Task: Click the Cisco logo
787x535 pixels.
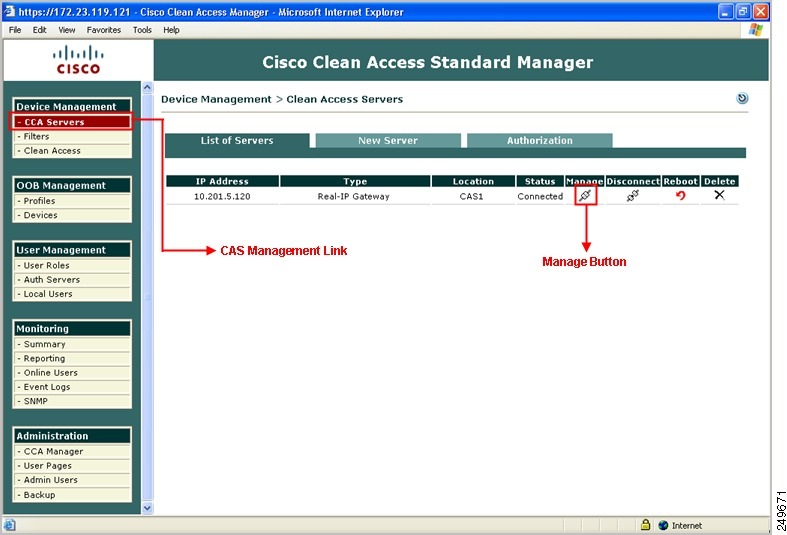Action: pyautogui.click(x=78, y=60)
